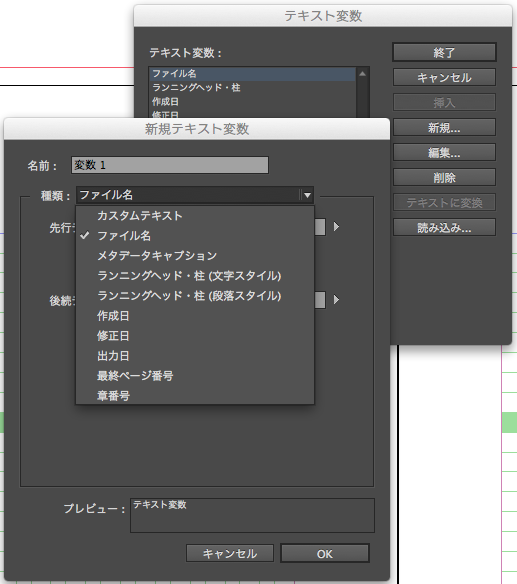Click the 種類 dropdown arrow

[x=307, y=195]
